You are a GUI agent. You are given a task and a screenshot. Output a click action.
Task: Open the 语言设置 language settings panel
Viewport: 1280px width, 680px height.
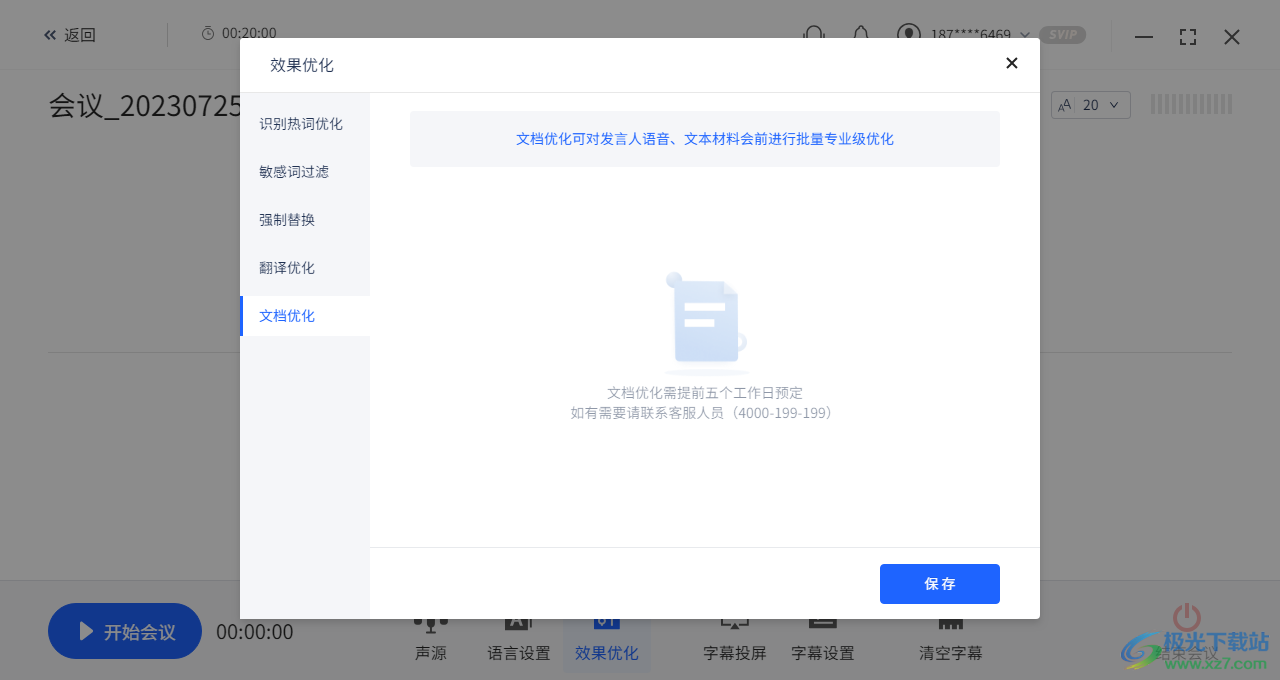pyautogui.click(x=517, y=640)
